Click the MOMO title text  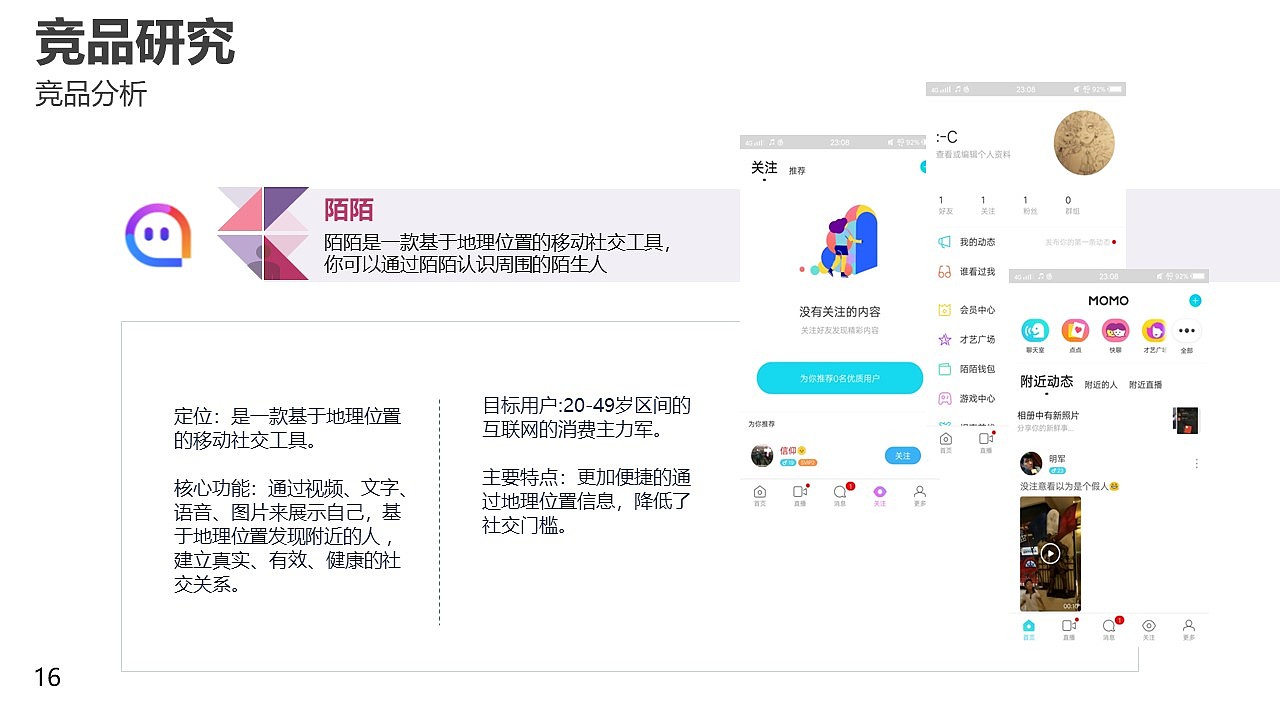(1108, 301)
